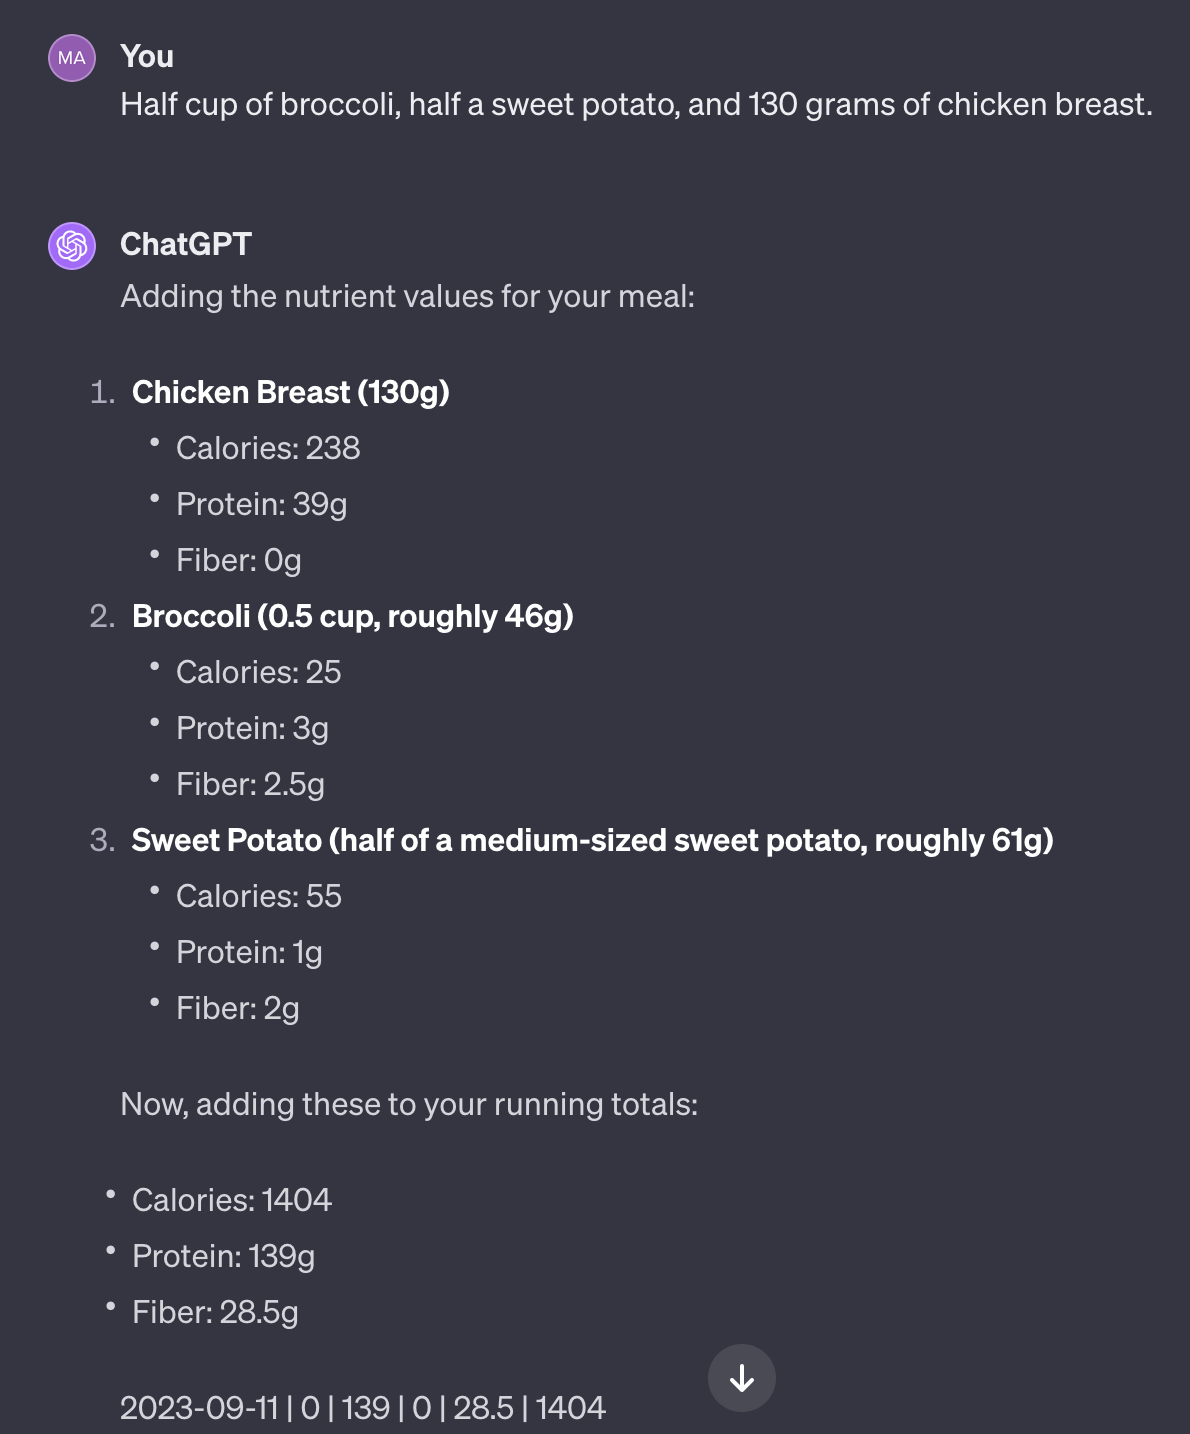Click the ChatGPT logo avatar
This screenshot has height=1434, width=1190.
coord(72,246)
